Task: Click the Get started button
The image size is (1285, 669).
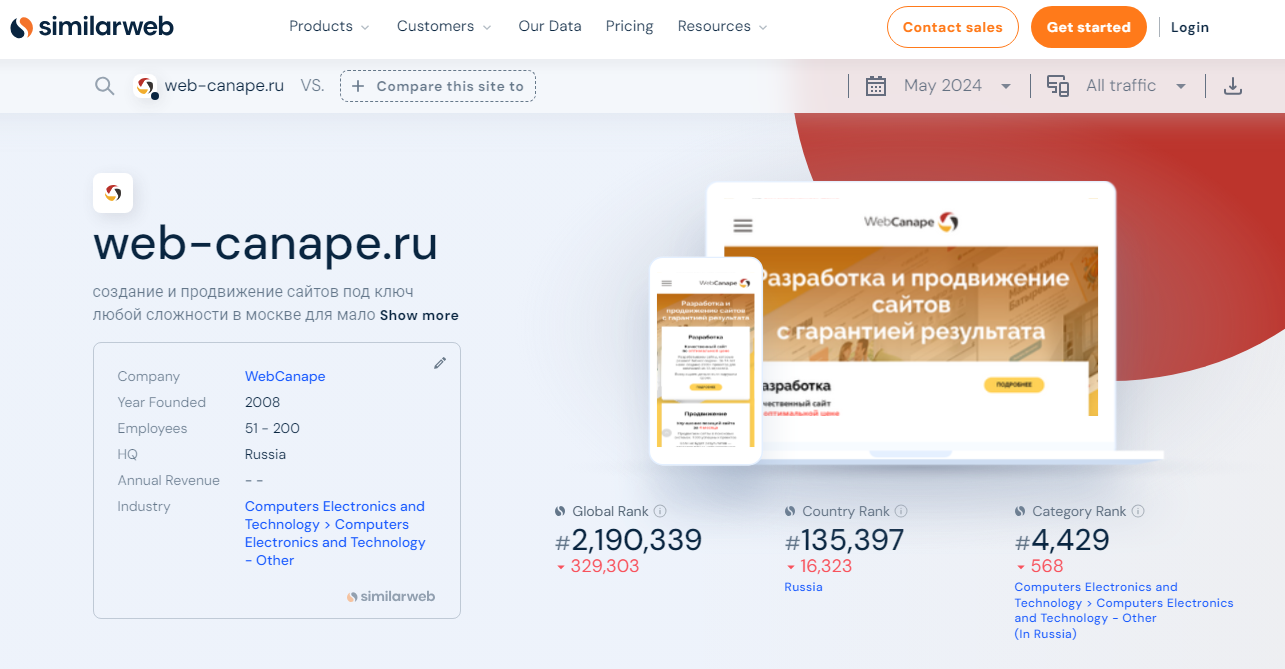Action: coord(1089,27)
